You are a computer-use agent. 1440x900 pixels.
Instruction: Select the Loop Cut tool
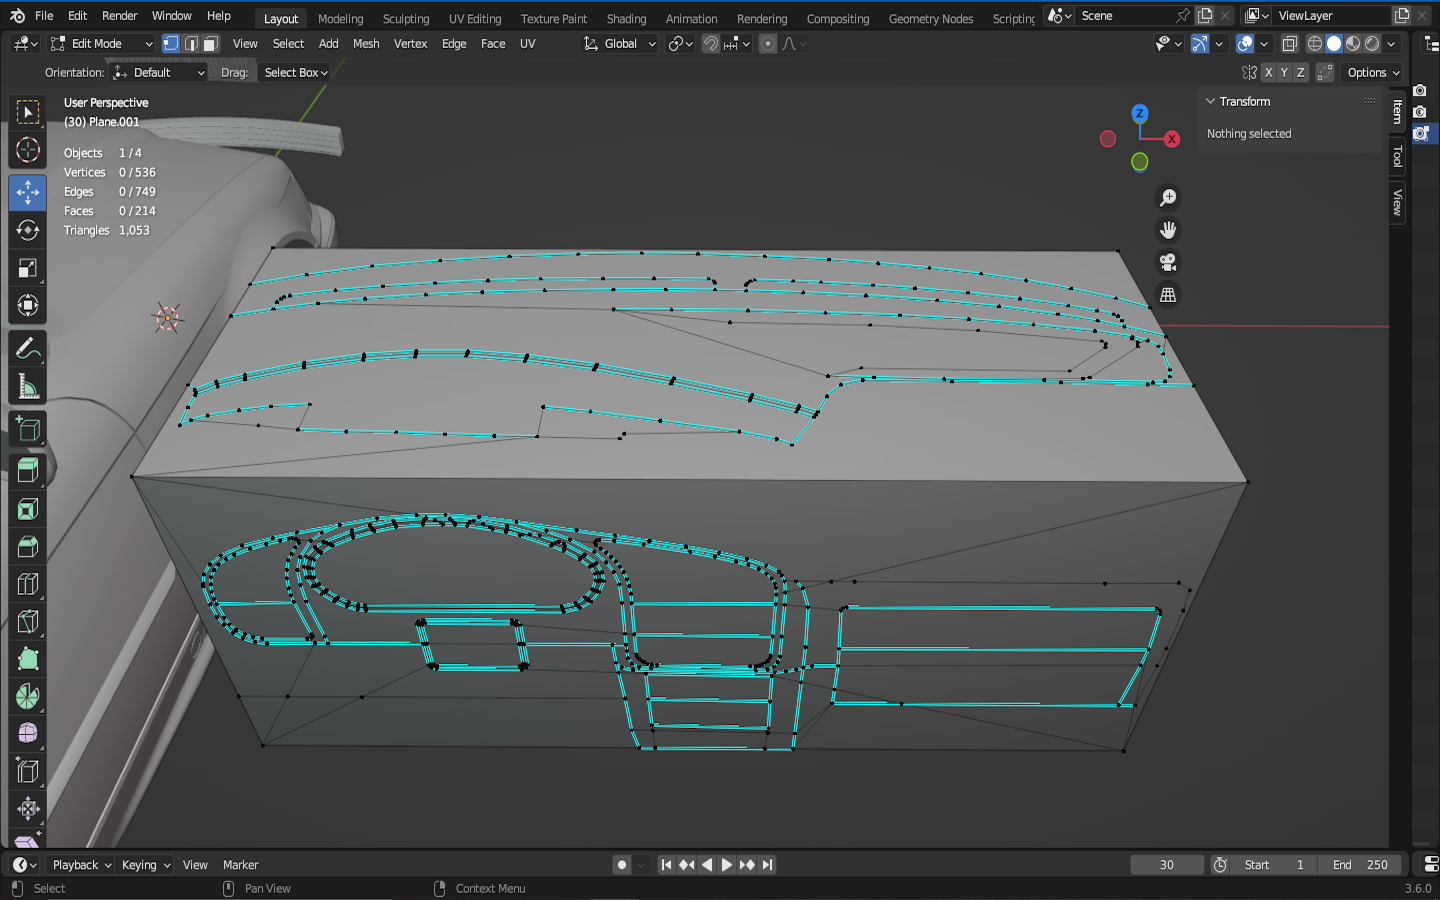tap(28, 584)
